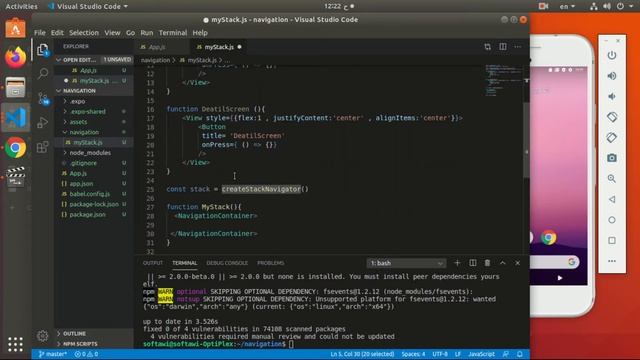Switch to the Output panel tab
The image size is (640, 360).
(153, 263)
